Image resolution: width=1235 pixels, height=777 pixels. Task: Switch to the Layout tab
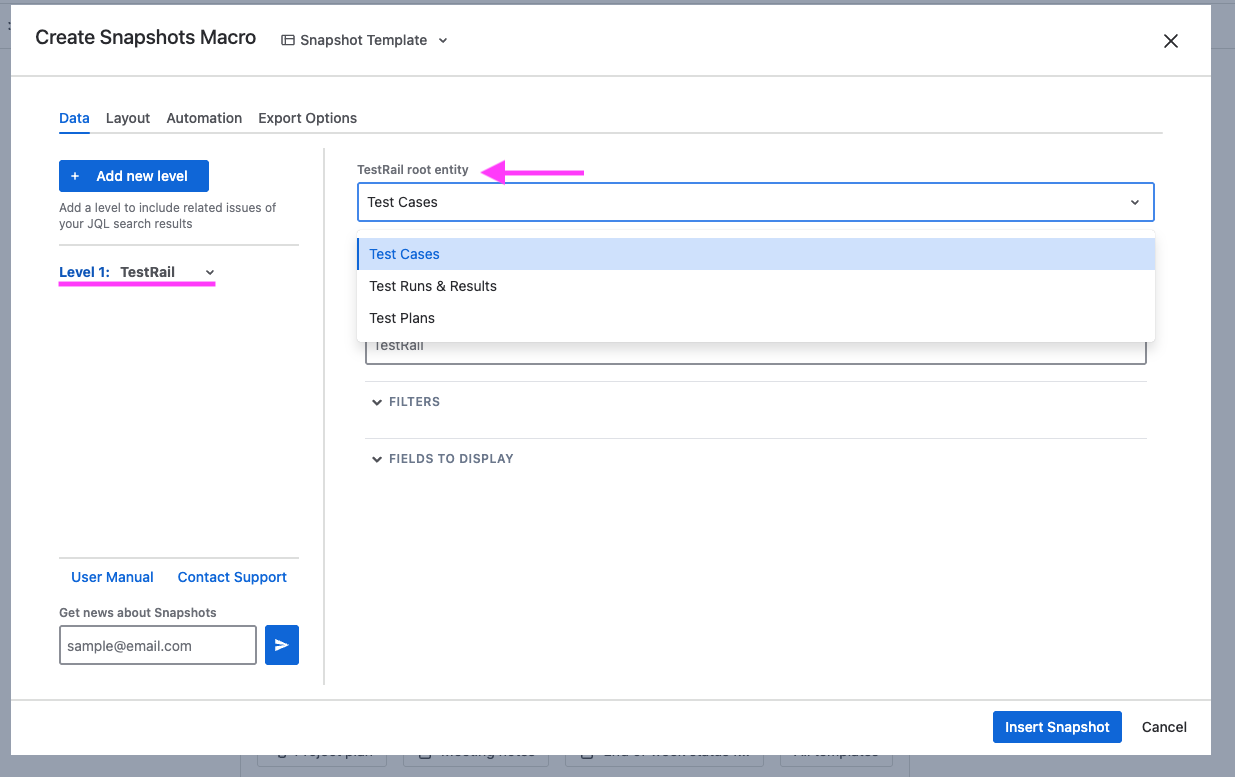128,118
